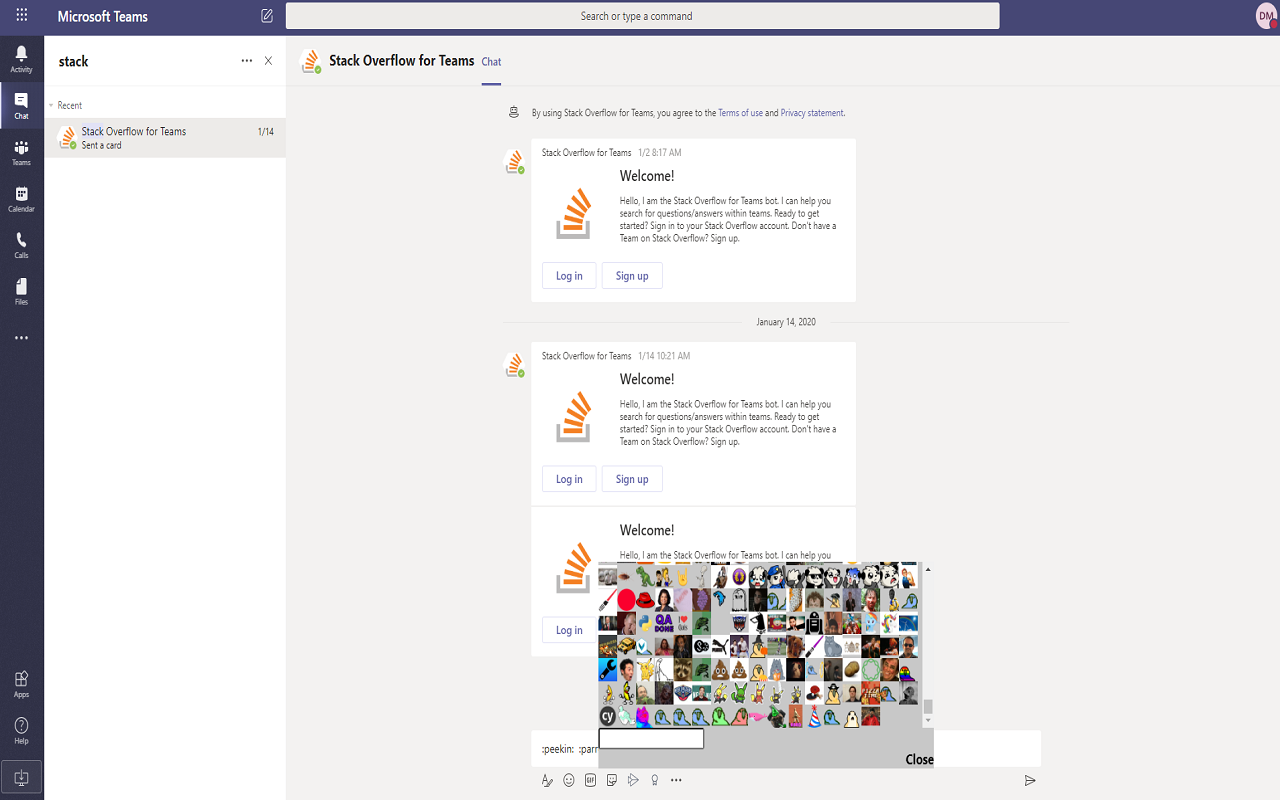Pick the green T-rex emoji
This screenshot has height=800, width=1280.
(645, 576)
